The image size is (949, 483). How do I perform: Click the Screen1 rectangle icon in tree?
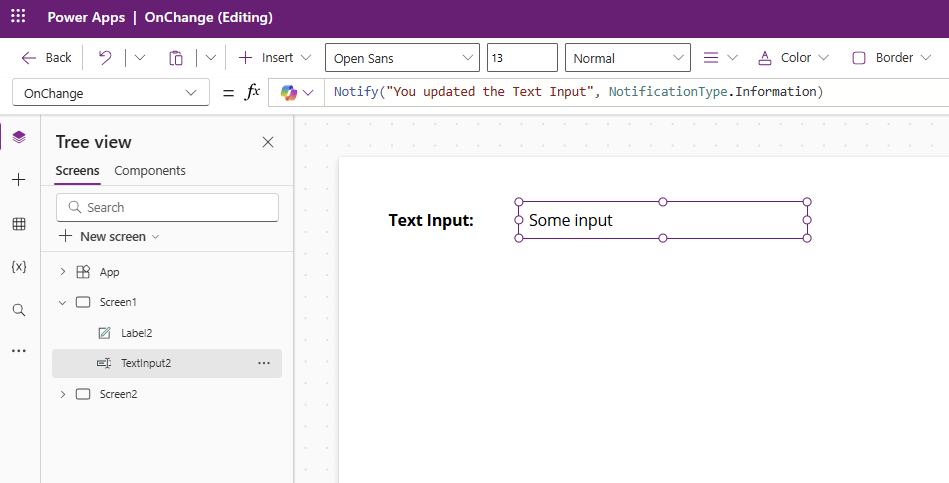point(83,302)
